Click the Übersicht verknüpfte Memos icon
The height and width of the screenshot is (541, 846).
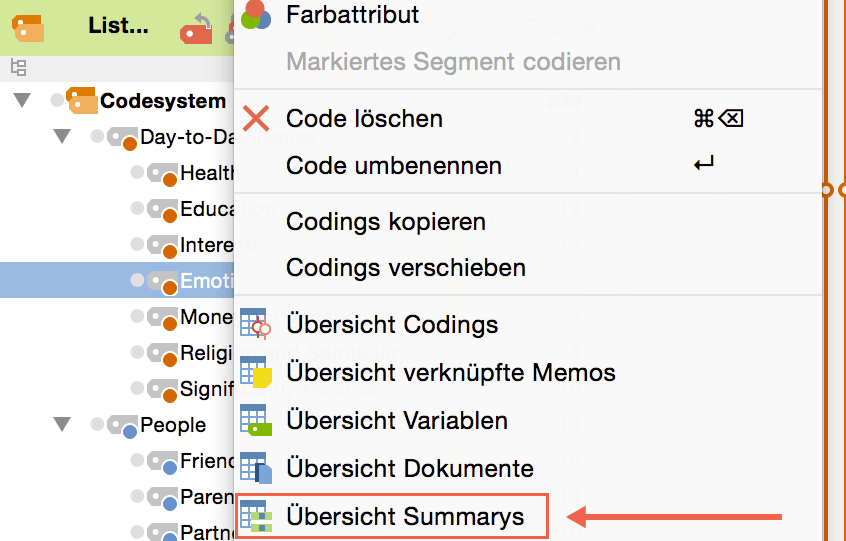[256, 372]
